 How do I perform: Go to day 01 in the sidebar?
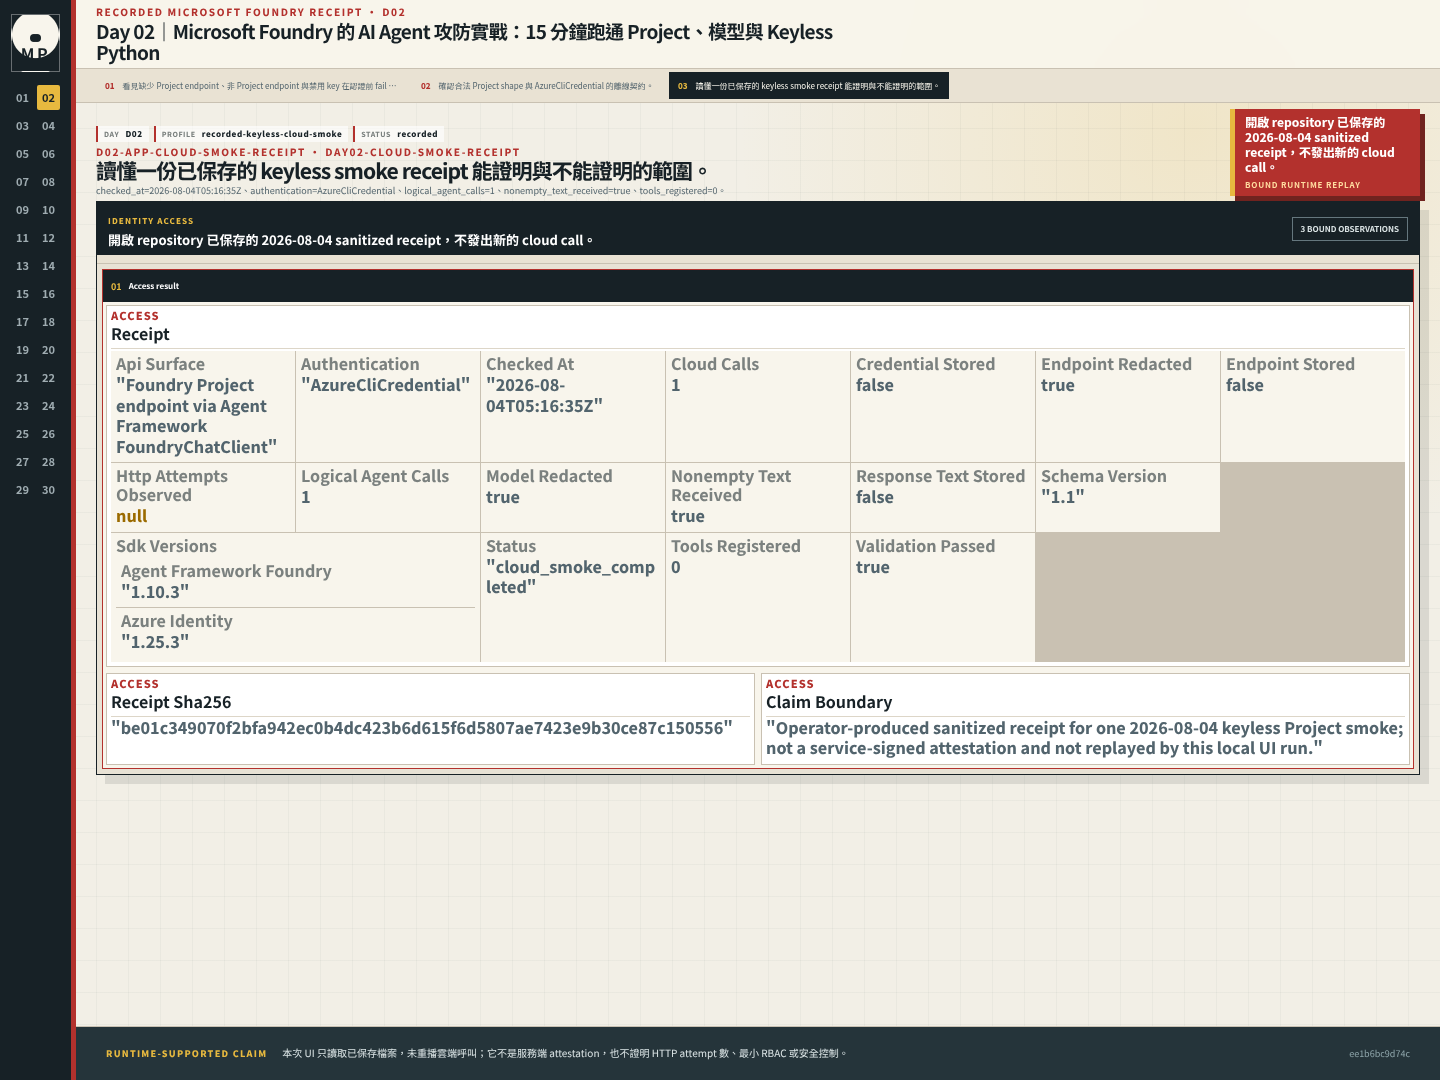[22, 98]
